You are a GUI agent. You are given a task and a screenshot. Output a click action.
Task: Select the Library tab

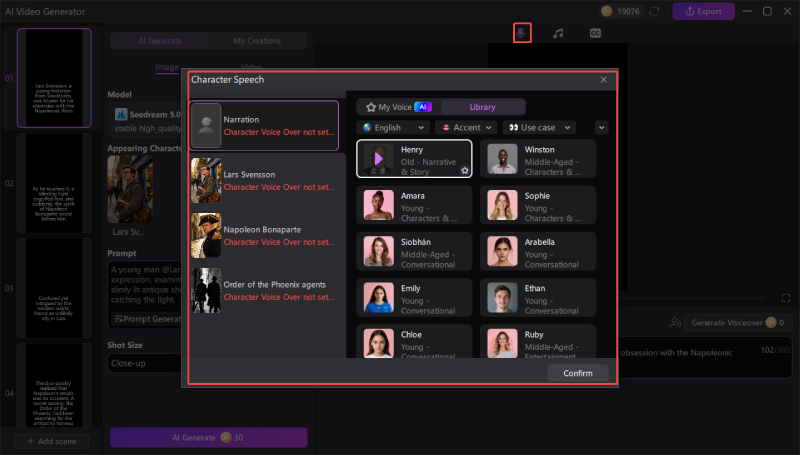(482, 106)
